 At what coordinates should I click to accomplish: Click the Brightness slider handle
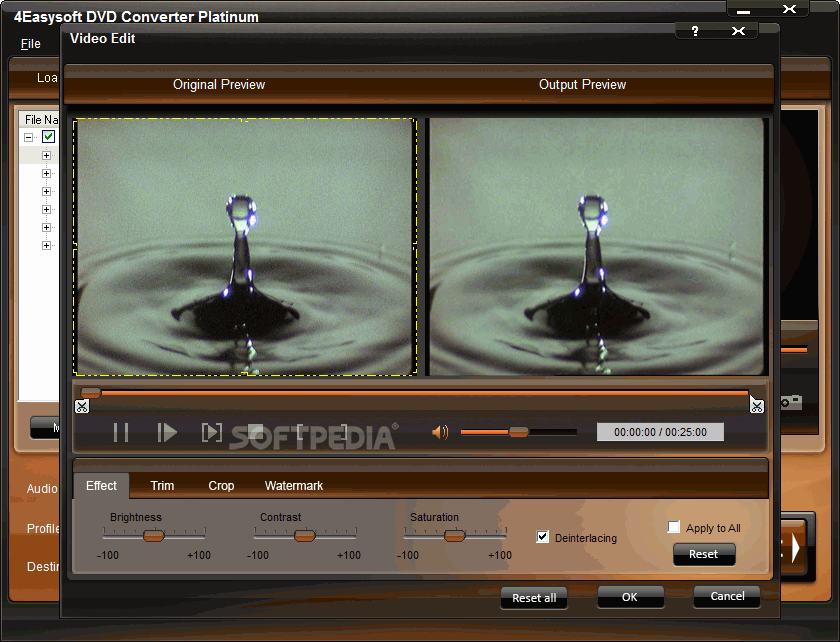[154, 535]
